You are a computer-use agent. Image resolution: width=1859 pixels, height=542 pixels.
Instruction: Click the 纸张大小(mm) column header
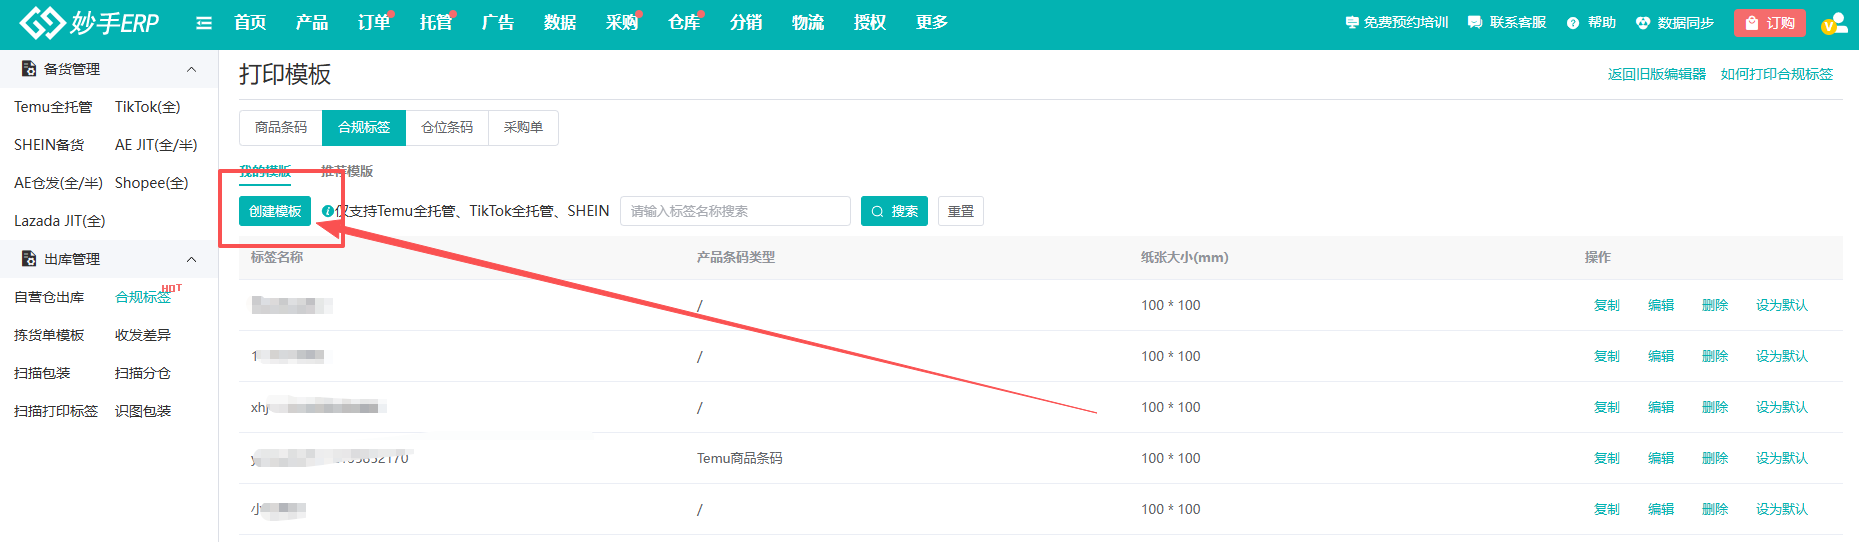tap(1184, 257)
